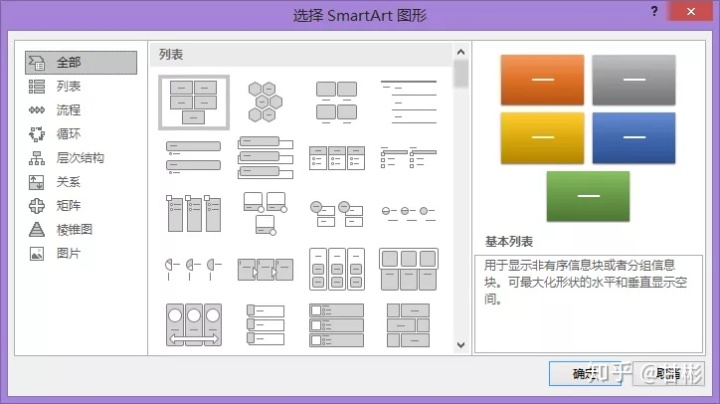Close the SmartArt dialog

point(691,11)
